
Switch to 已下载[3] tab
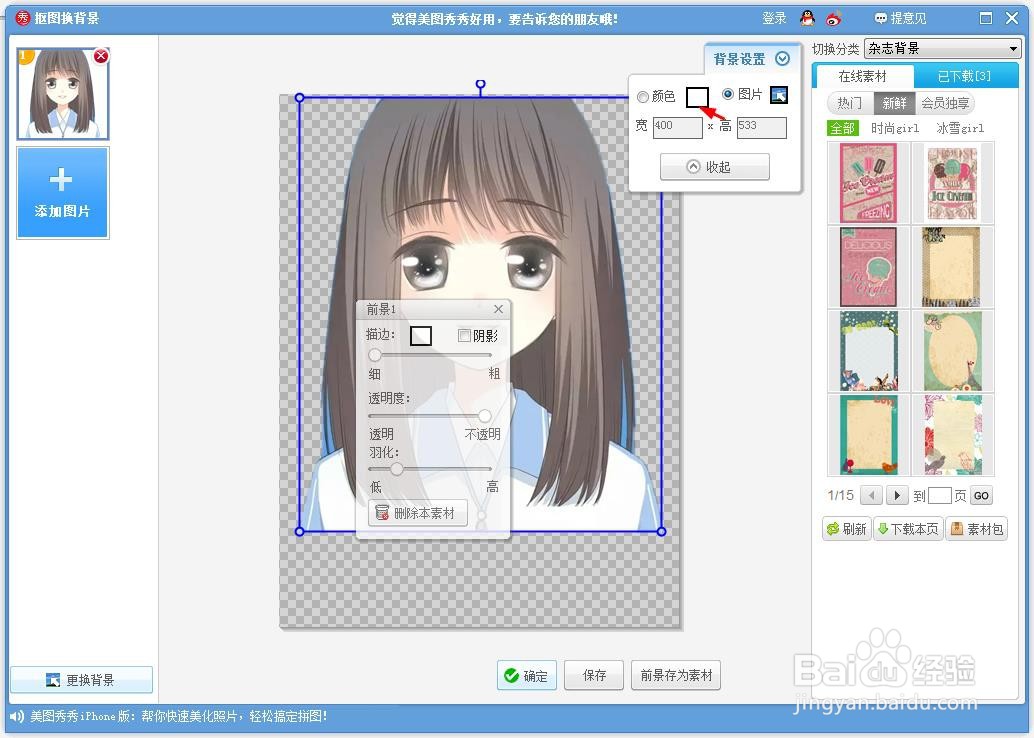coord(964,77)
